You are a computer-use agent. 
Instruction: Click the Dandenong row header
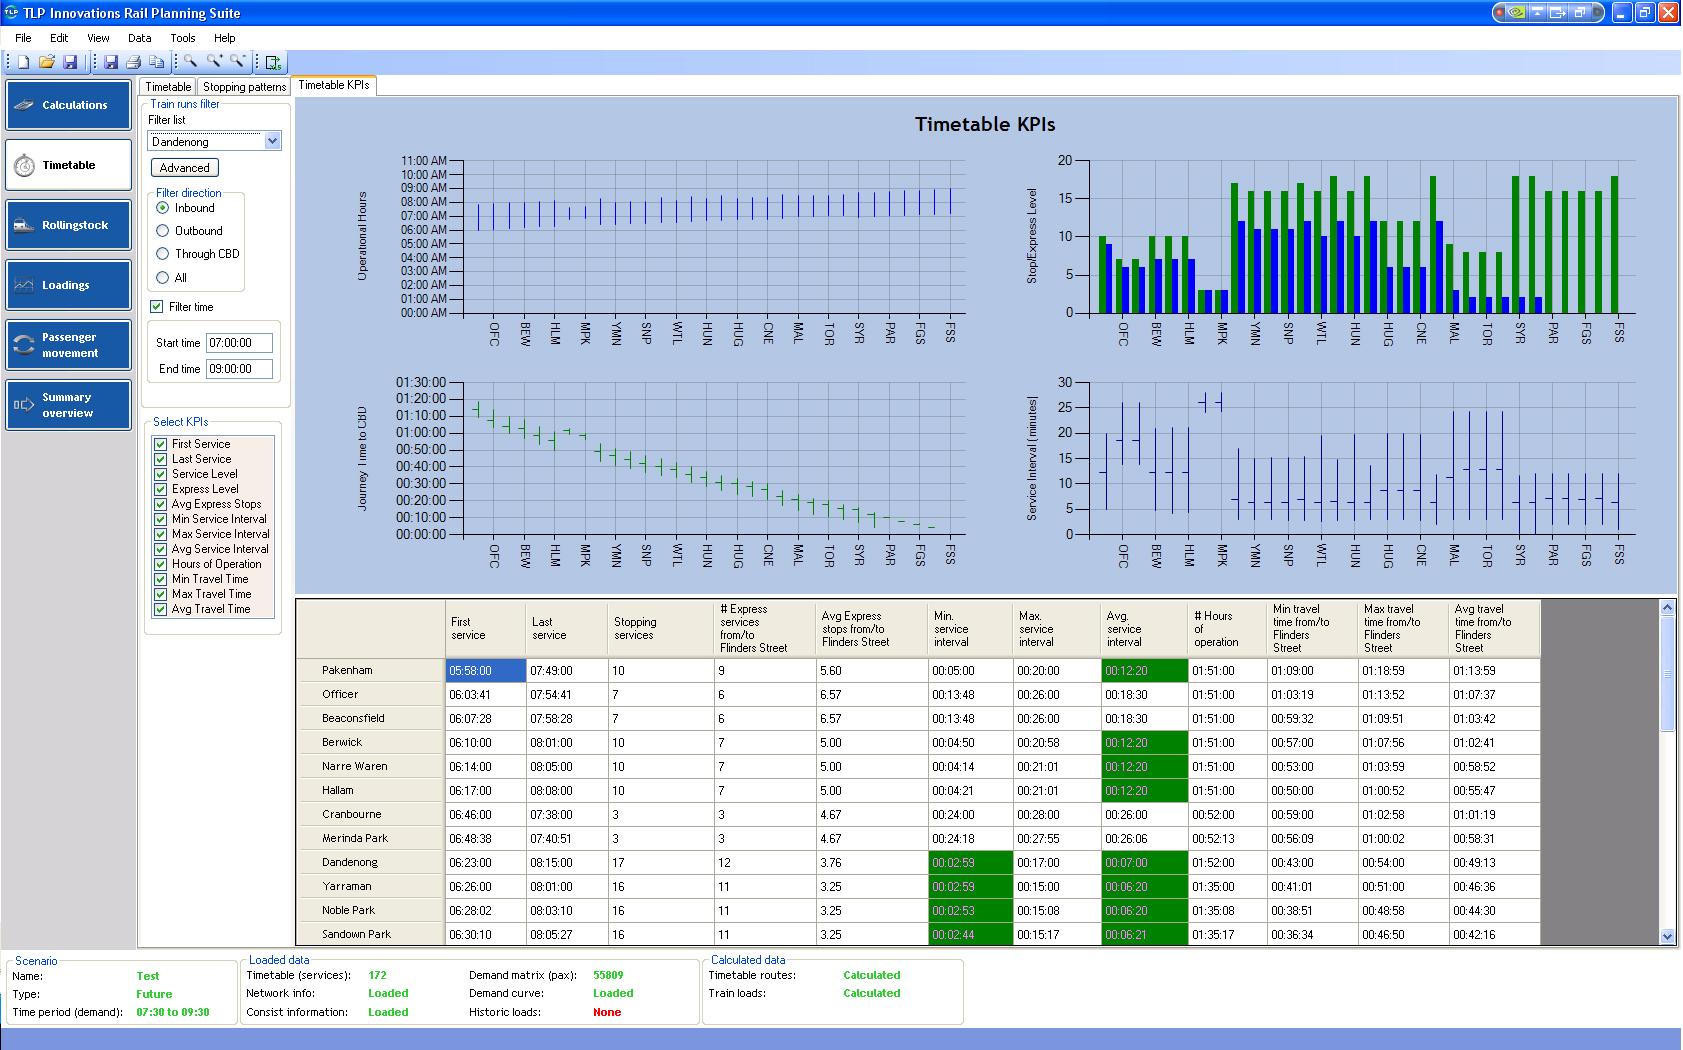[x=371, y=862]
